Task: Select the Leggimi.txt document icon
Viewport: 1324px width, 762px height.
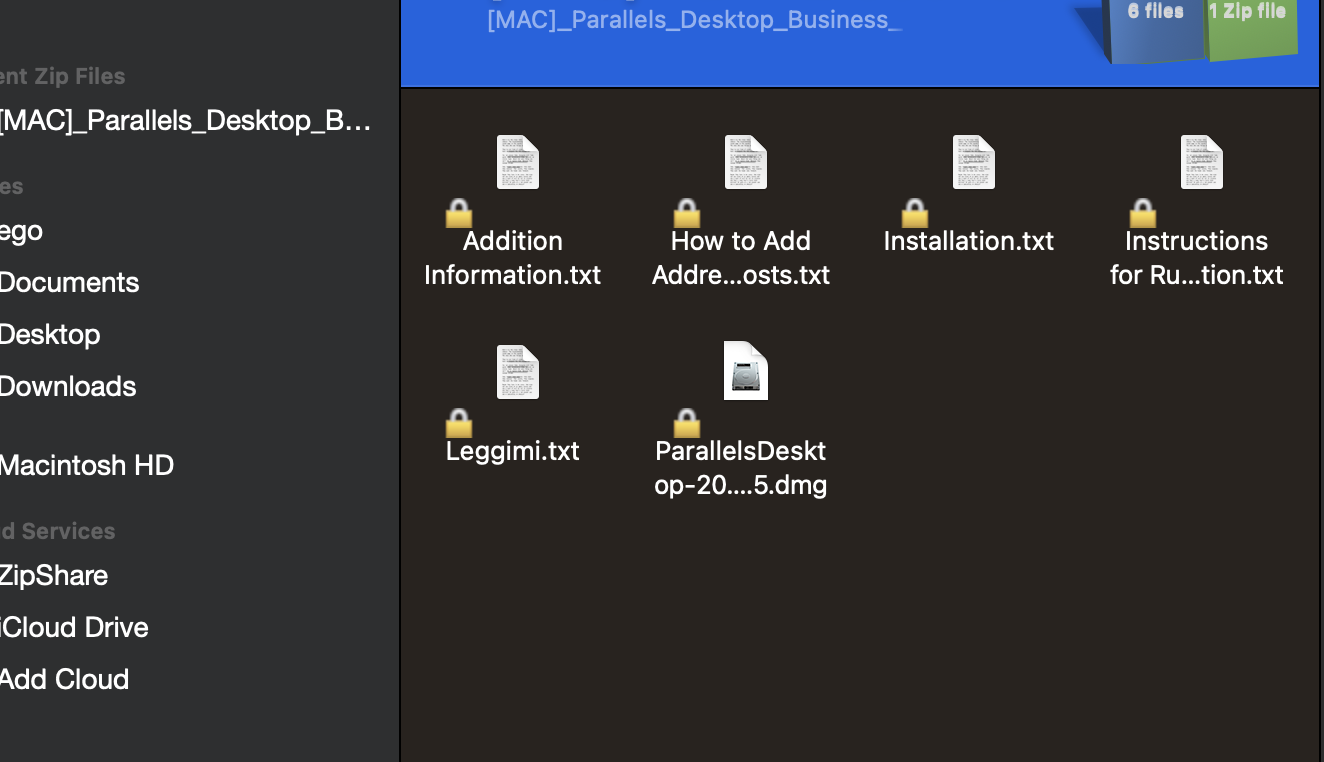Action: (518, 372)
